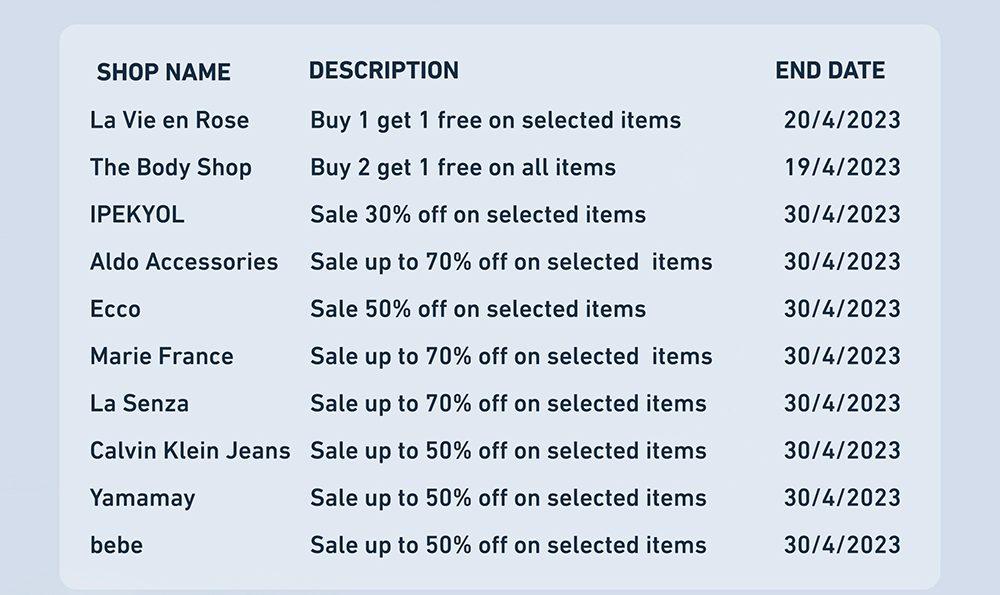
Task: Open the Marie France entry
Action: (x=161, y=356)
